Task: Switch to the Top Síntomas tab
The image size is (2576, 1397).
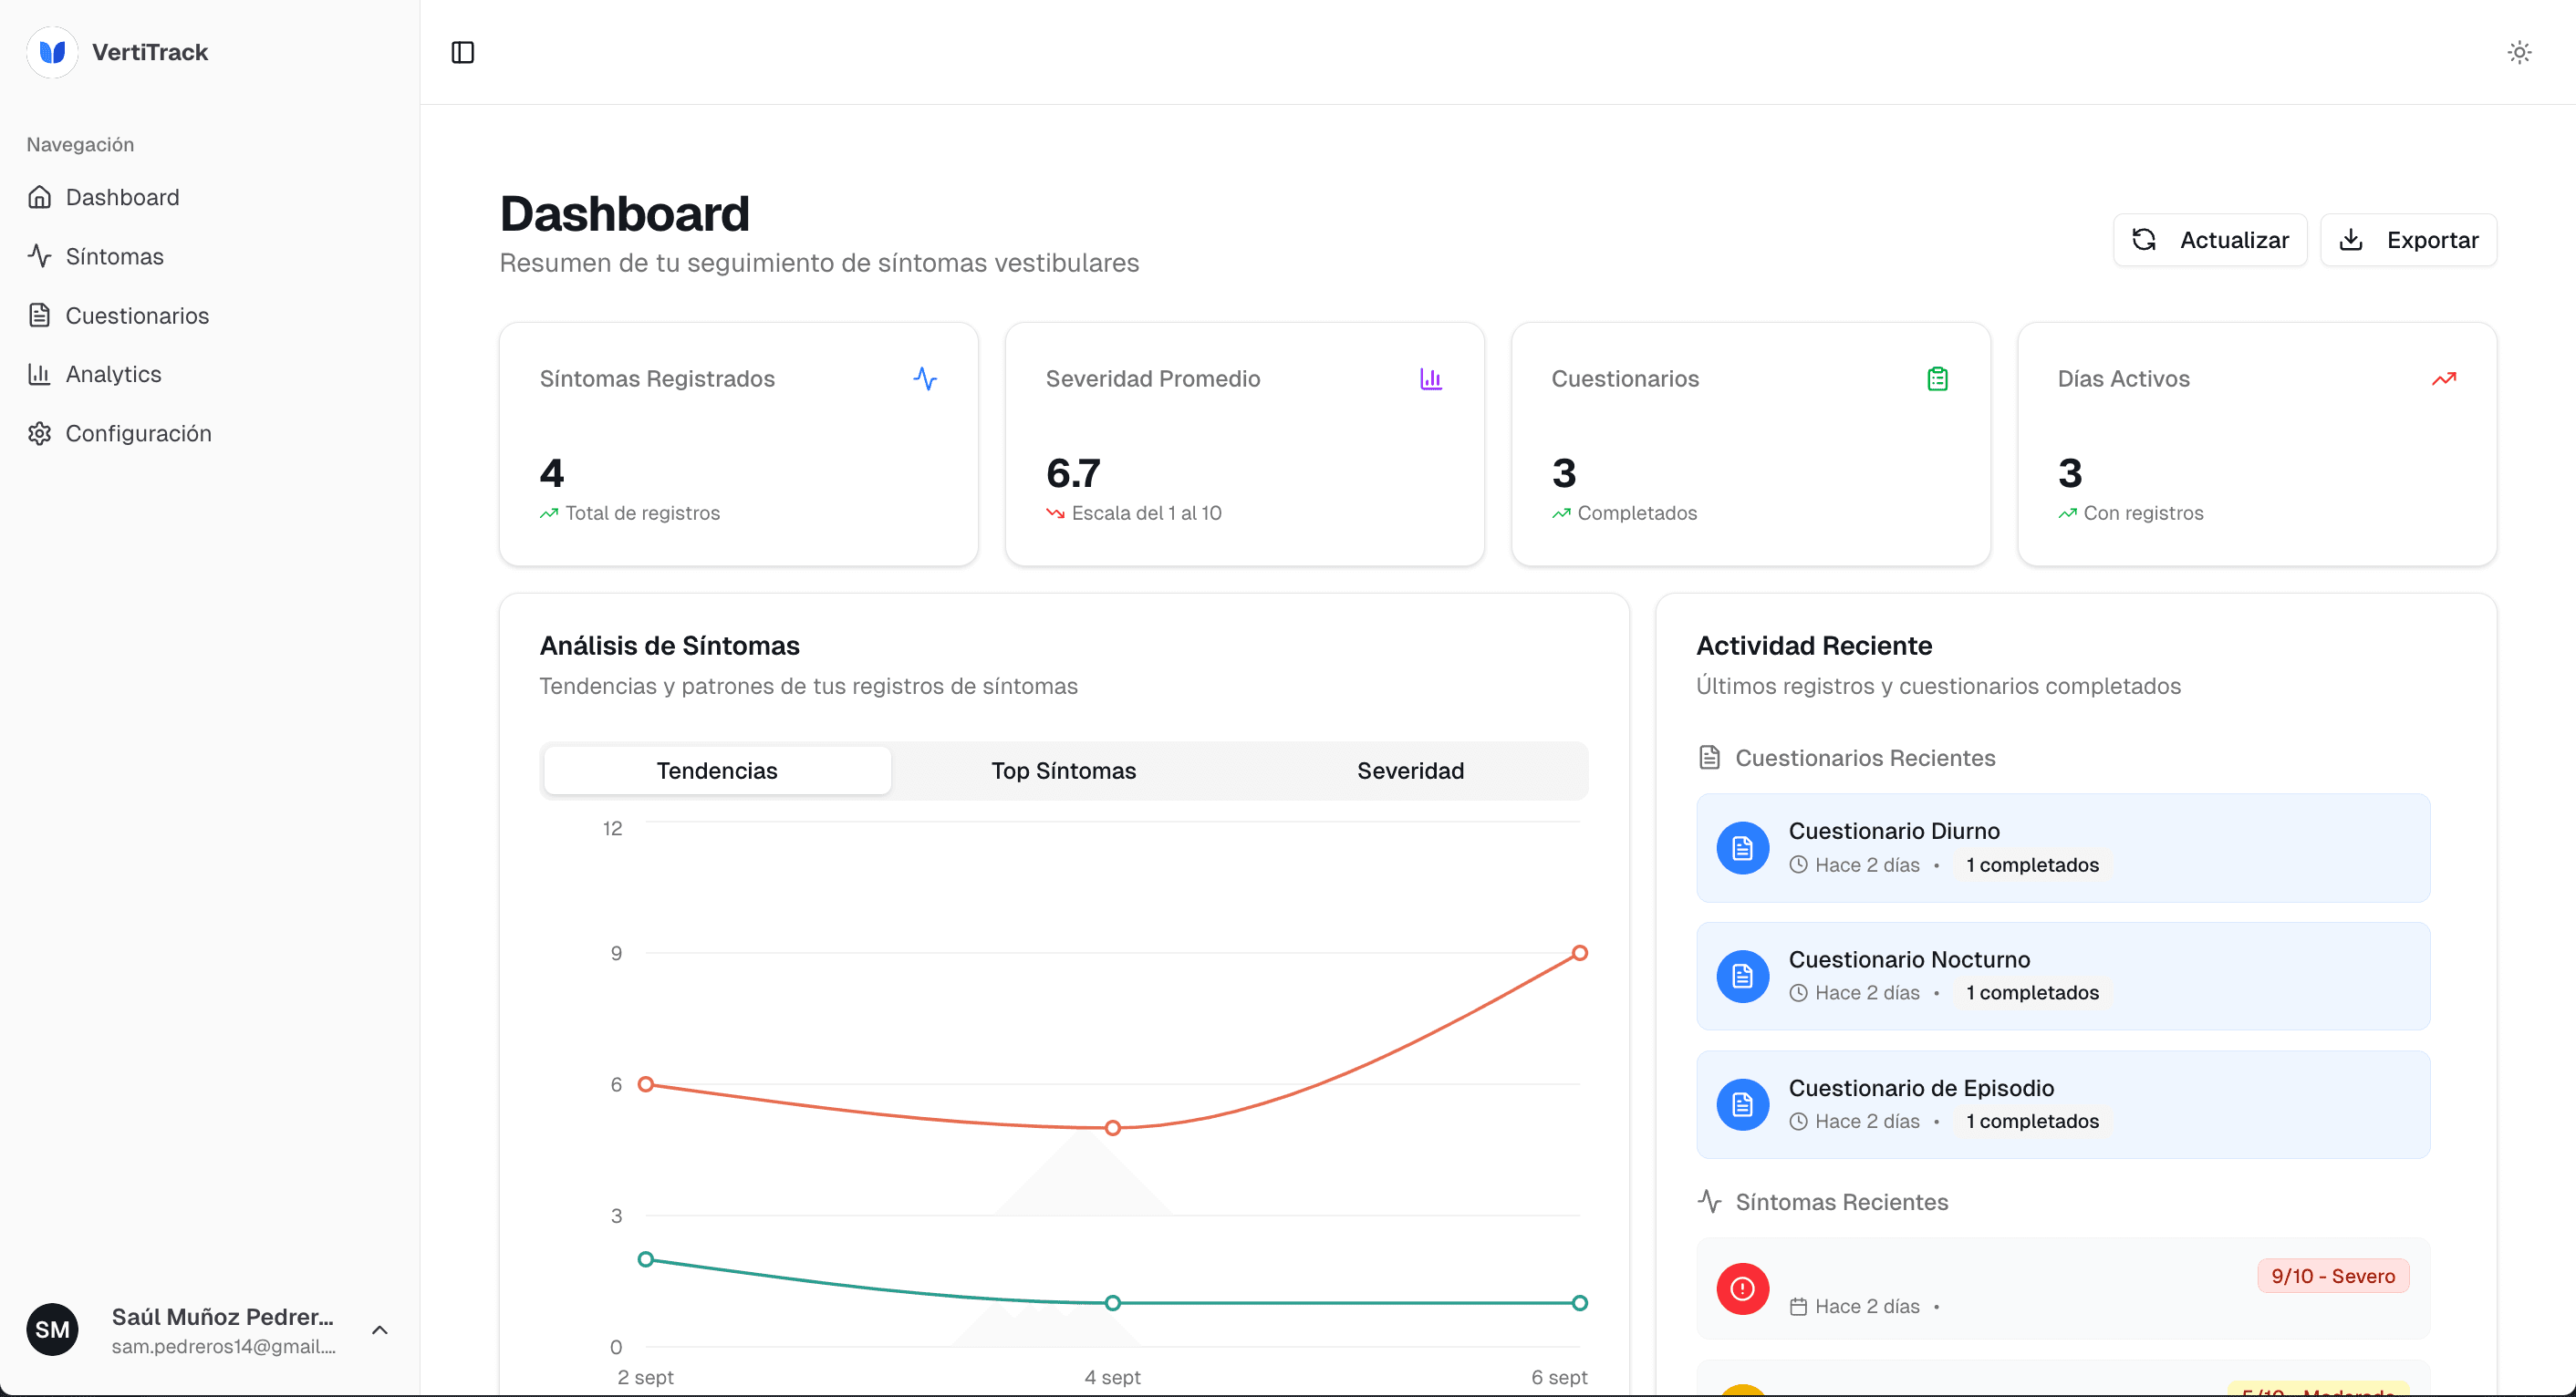Action: tap(1063, 770)
